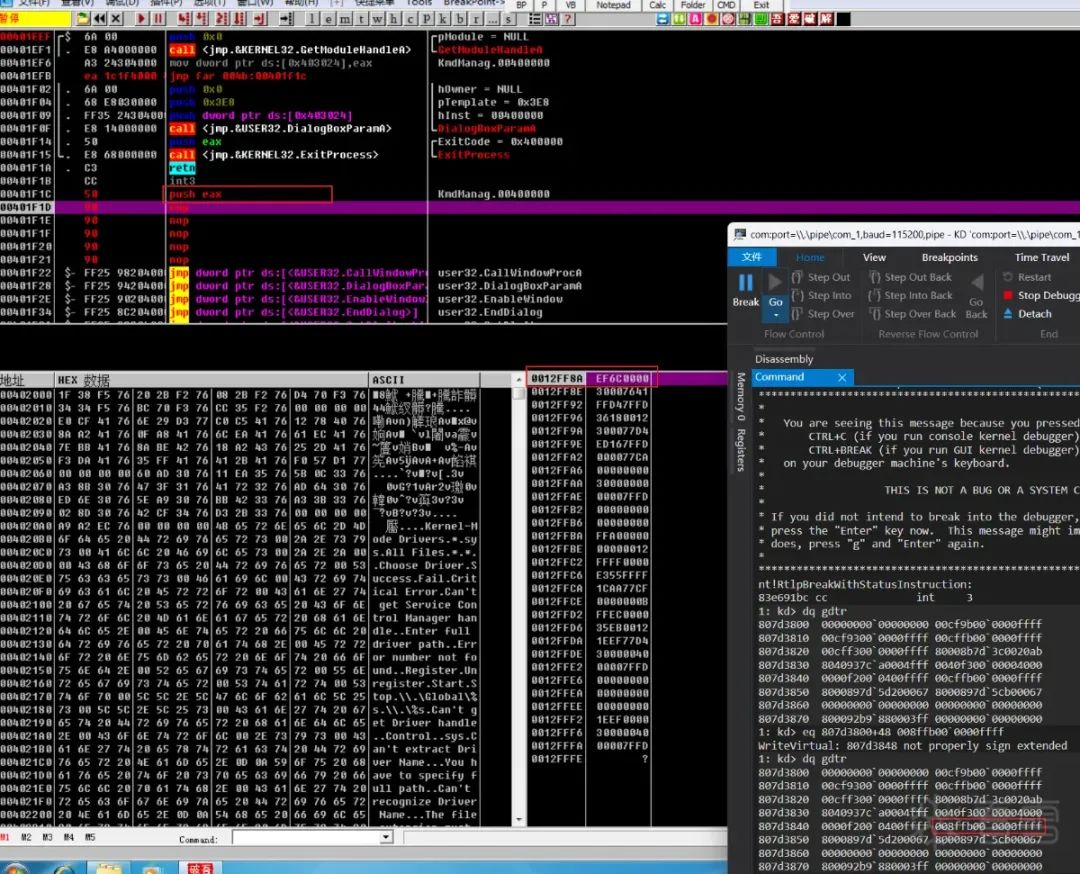Image resolution: width=1080 pixels, height=874 pixels.
Task: Click the close program X toolbar icon
Action: (x=116, y=19)
